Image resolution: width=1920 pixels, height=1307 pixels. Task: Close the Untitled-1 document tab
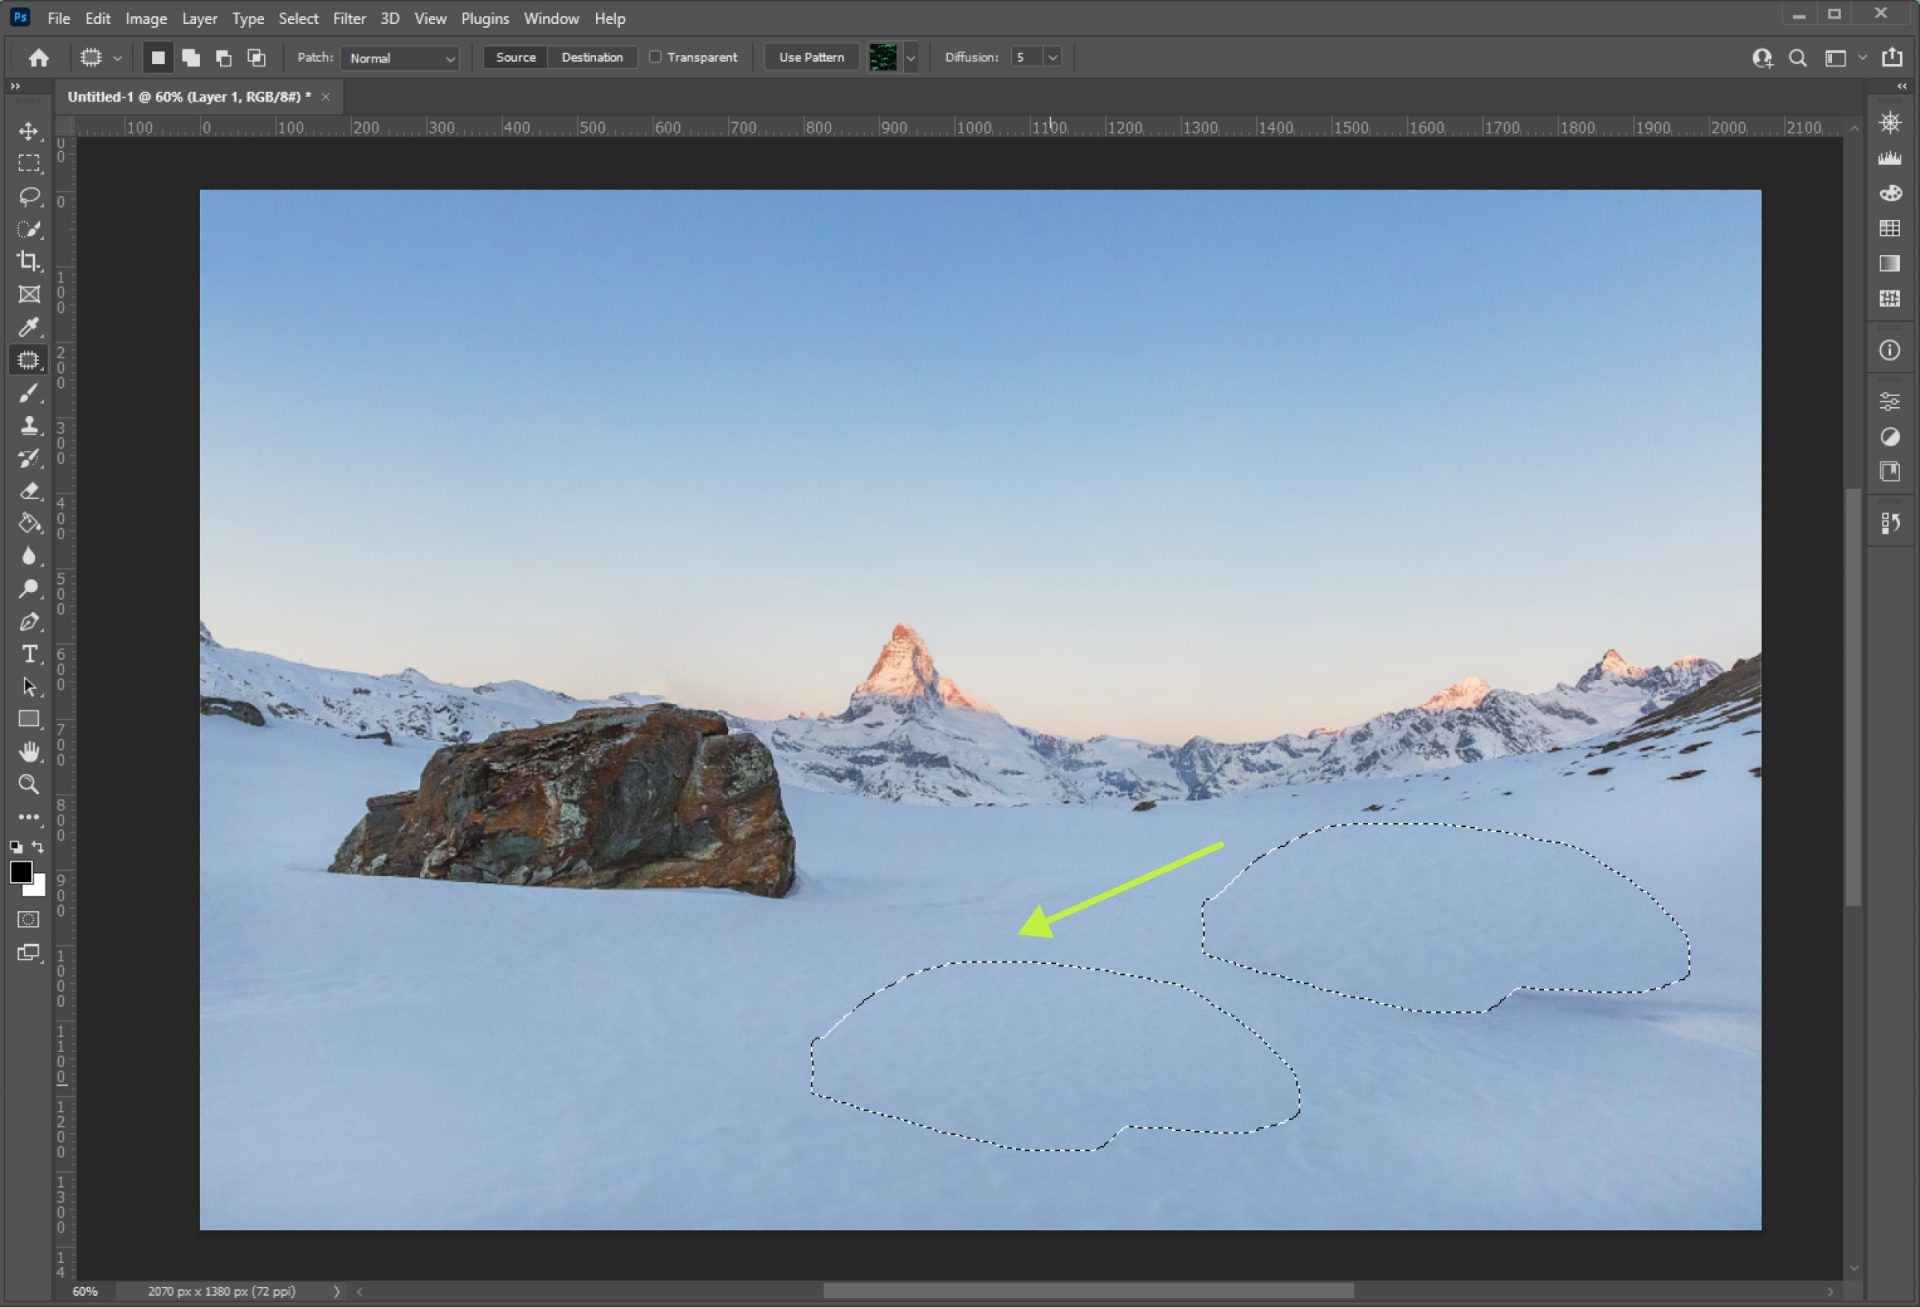(325, 97)
